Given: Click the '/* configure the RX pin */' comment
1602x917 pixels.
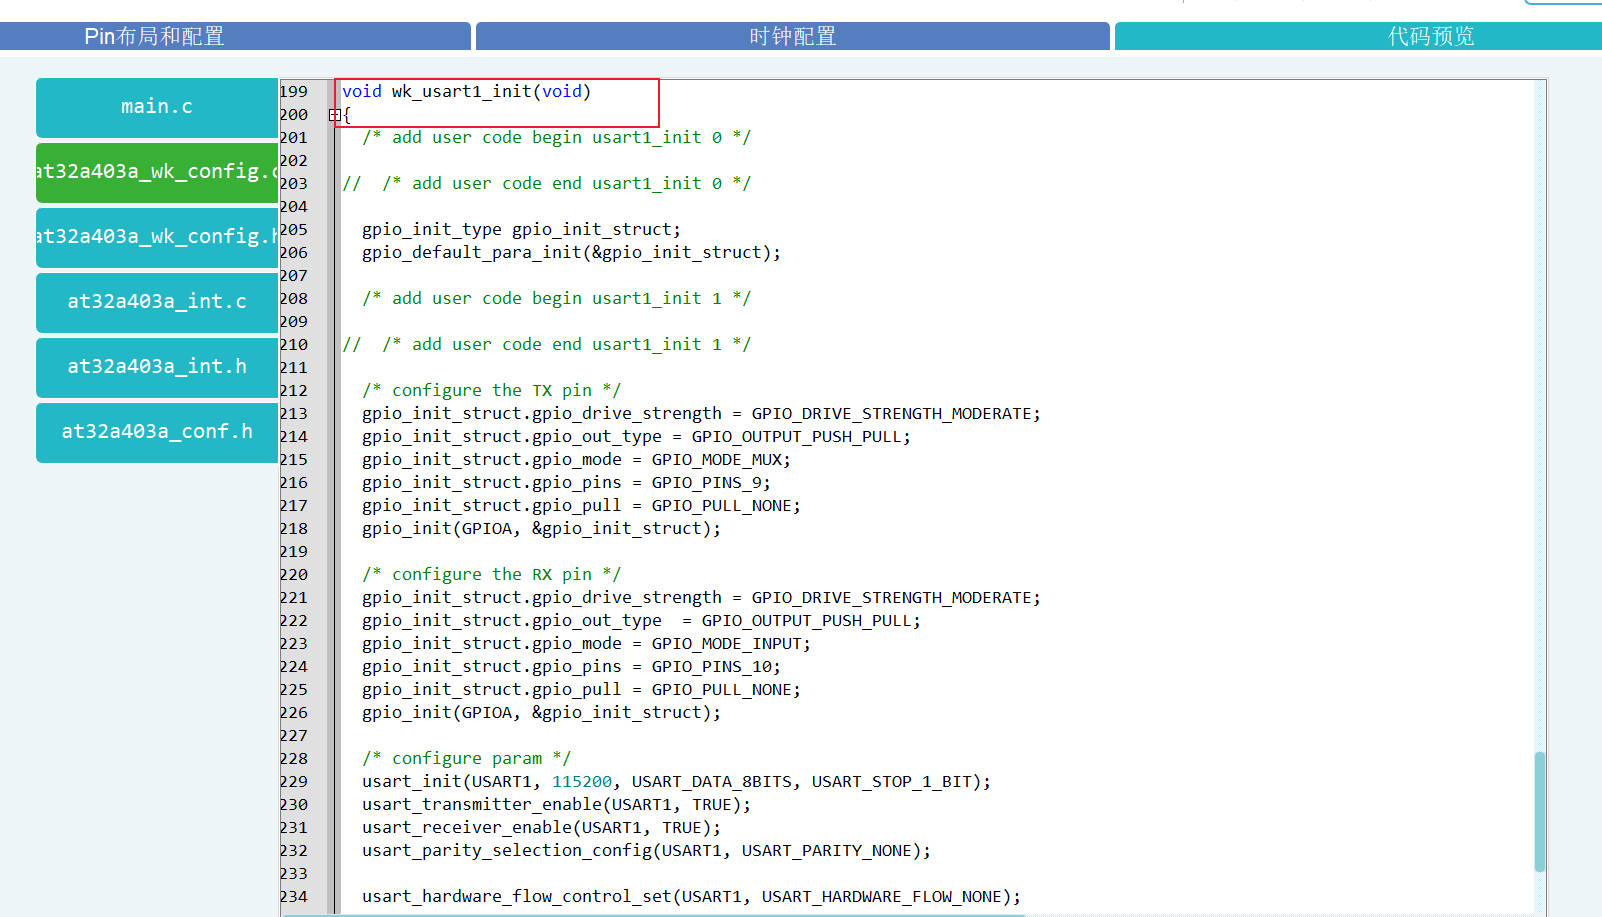Looking at the screenshot, I should (491, 574).
